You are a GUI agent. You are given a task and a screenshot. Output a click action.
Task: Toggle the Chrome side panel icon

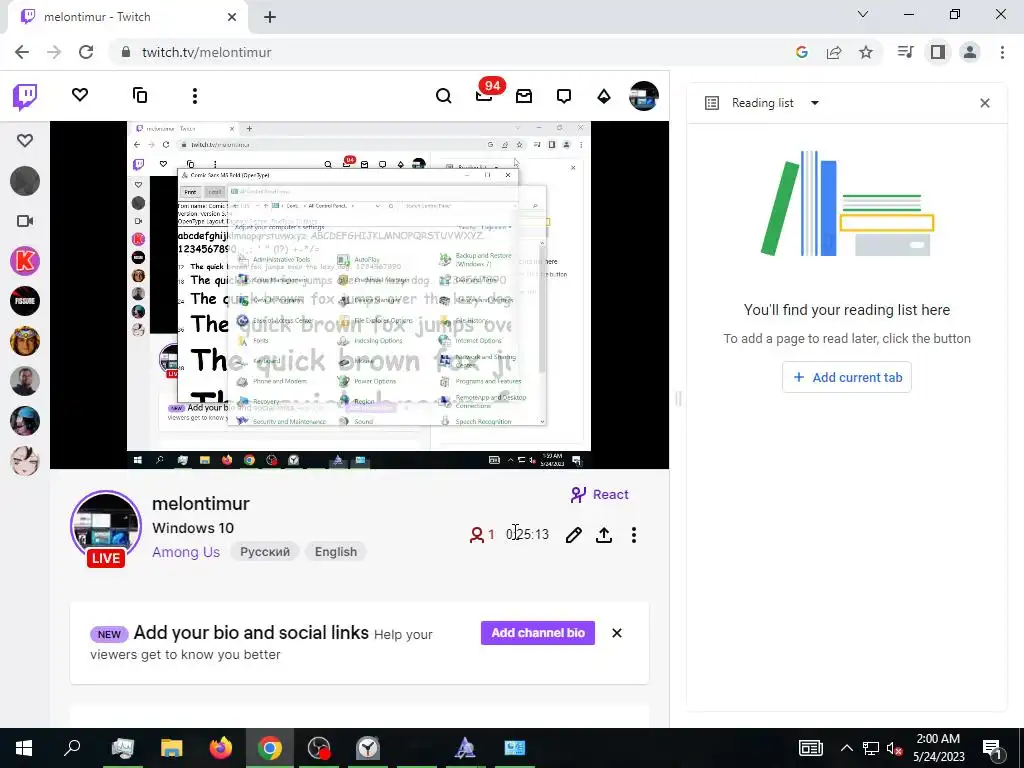coord(938,52)
